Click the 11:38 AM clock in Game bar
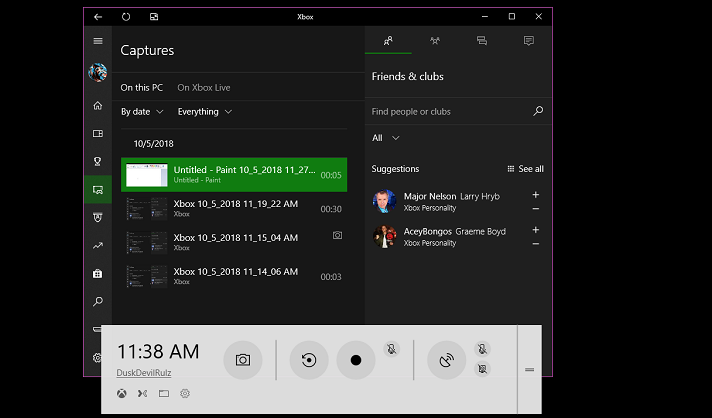This screenshot has width=712, height=418. coord(158,352)
